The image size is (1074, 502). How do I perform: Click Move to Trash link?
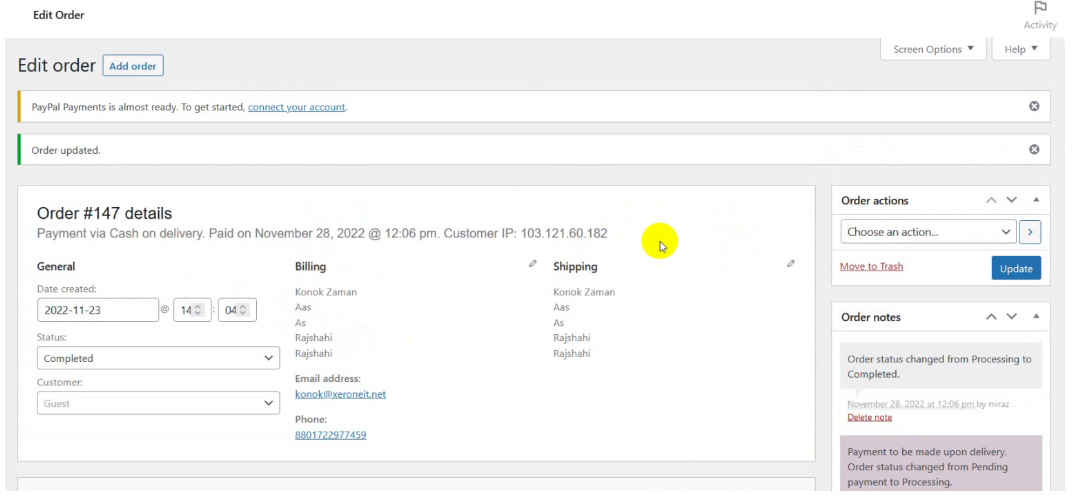(871, 266)
